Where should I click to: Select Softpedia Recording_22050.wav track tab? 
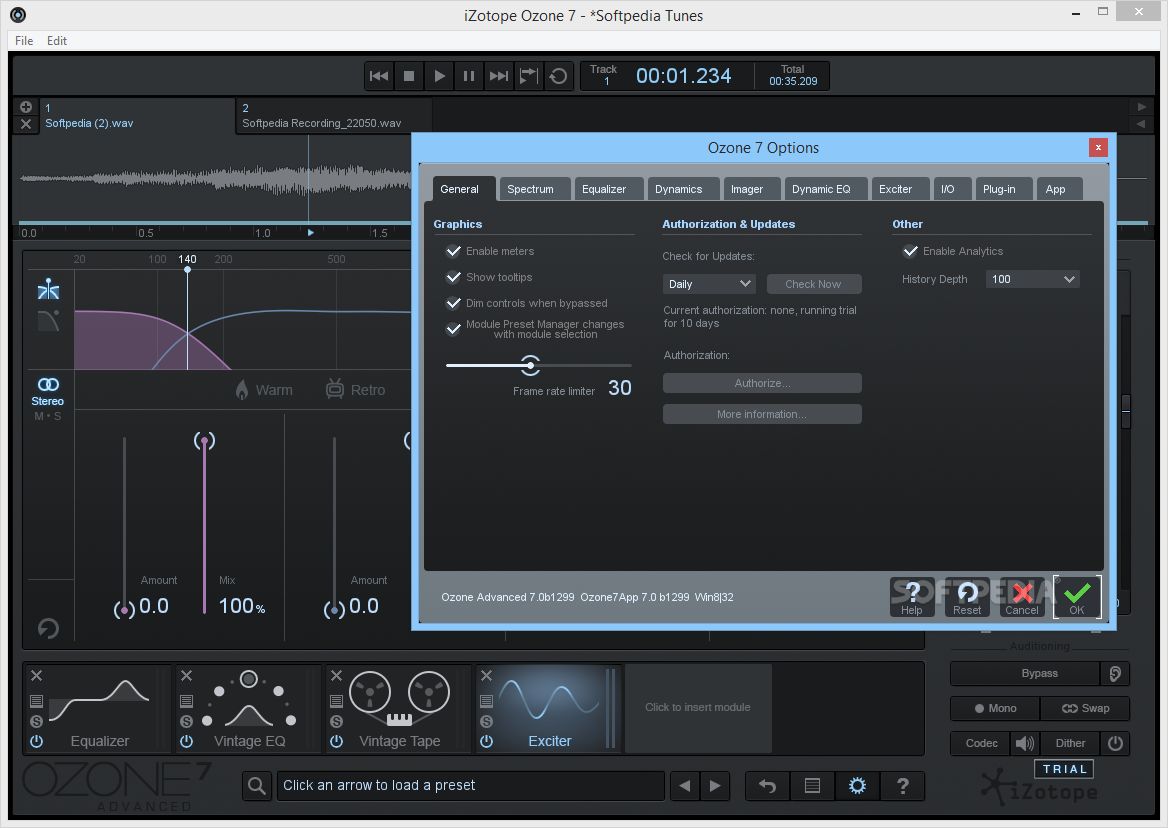pyautogui.click(x=334, y=116)
